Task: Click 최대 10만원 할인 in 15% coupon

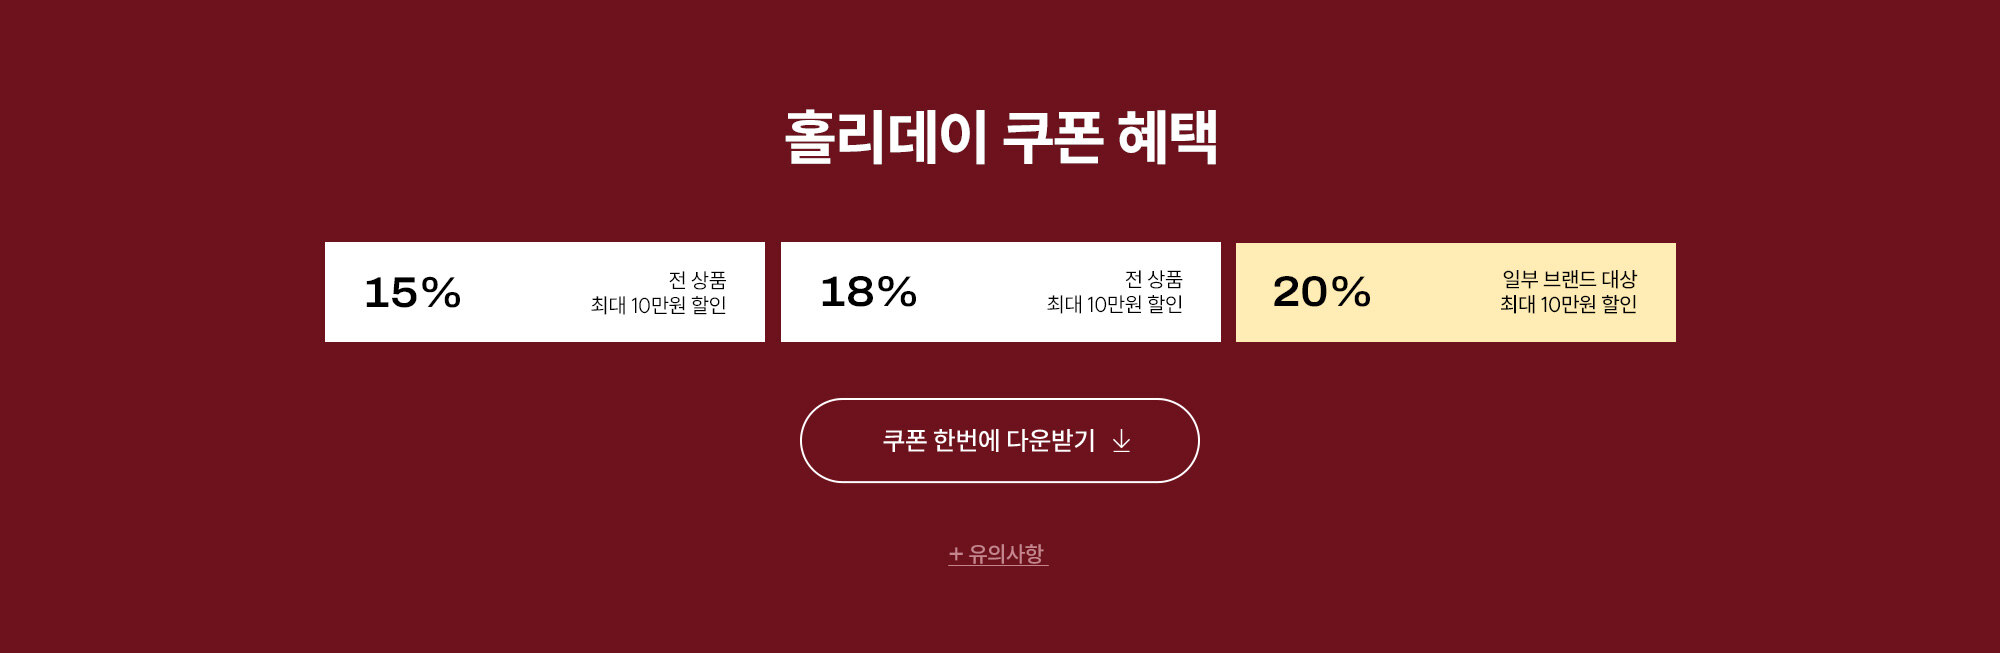Action: coord(658,305)
